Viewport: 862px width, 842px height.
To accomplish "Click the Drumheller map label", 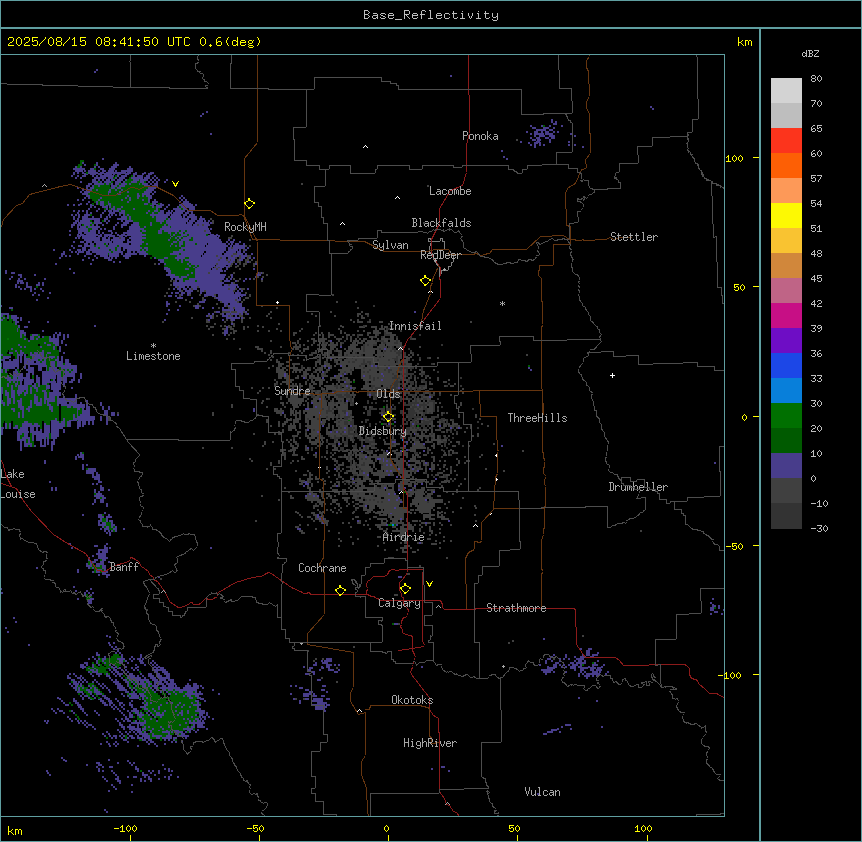I will coord(638,487).
